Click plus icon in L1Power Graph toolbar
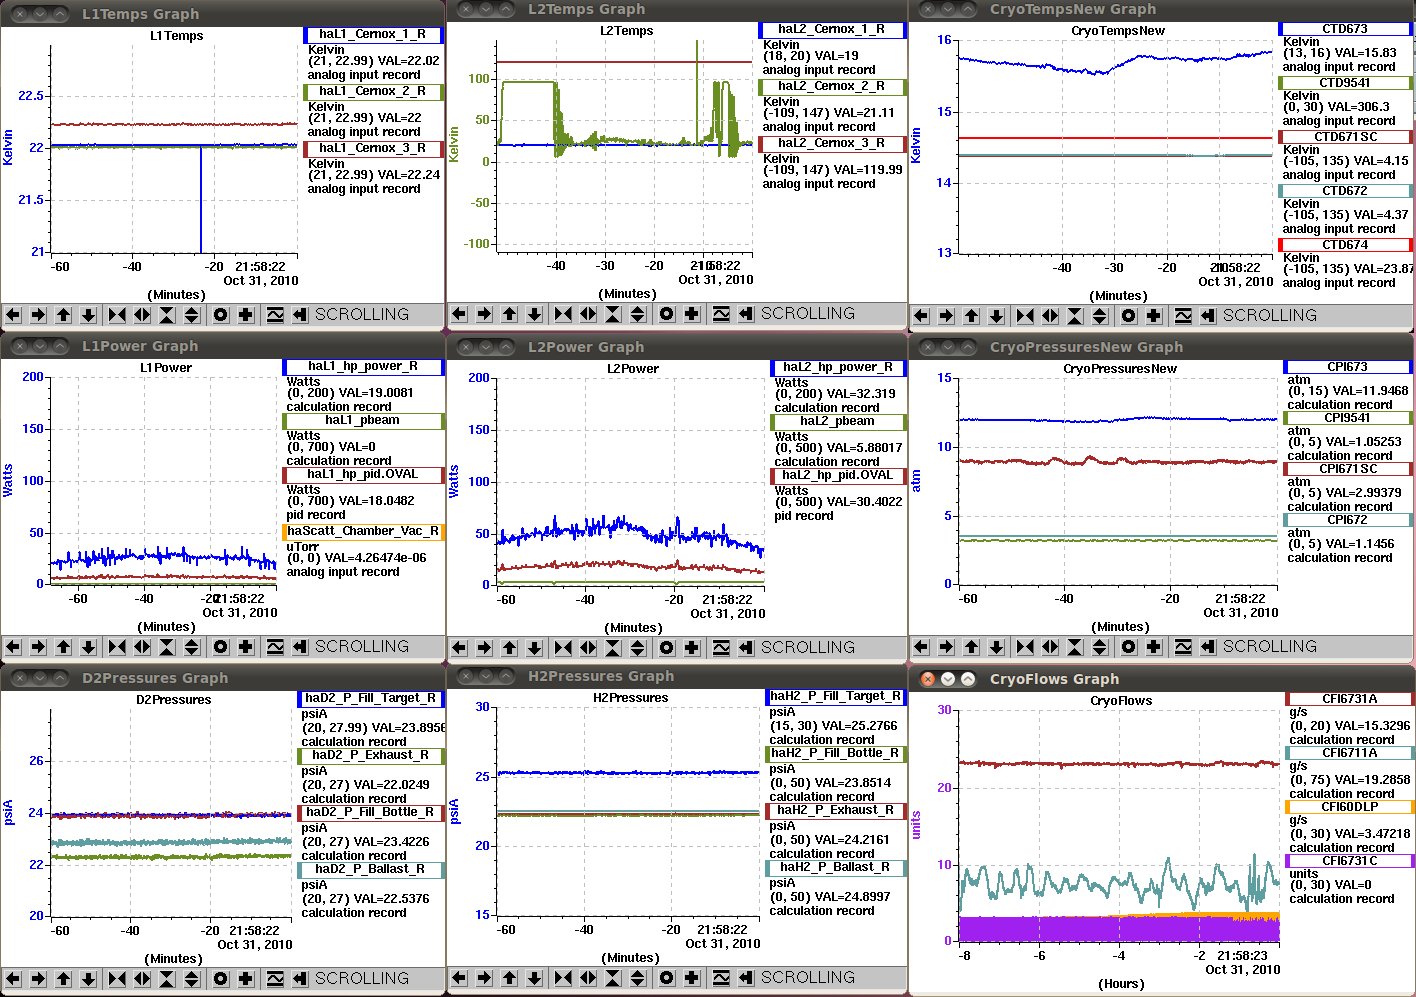1416x997 pixels. point(246,647)
